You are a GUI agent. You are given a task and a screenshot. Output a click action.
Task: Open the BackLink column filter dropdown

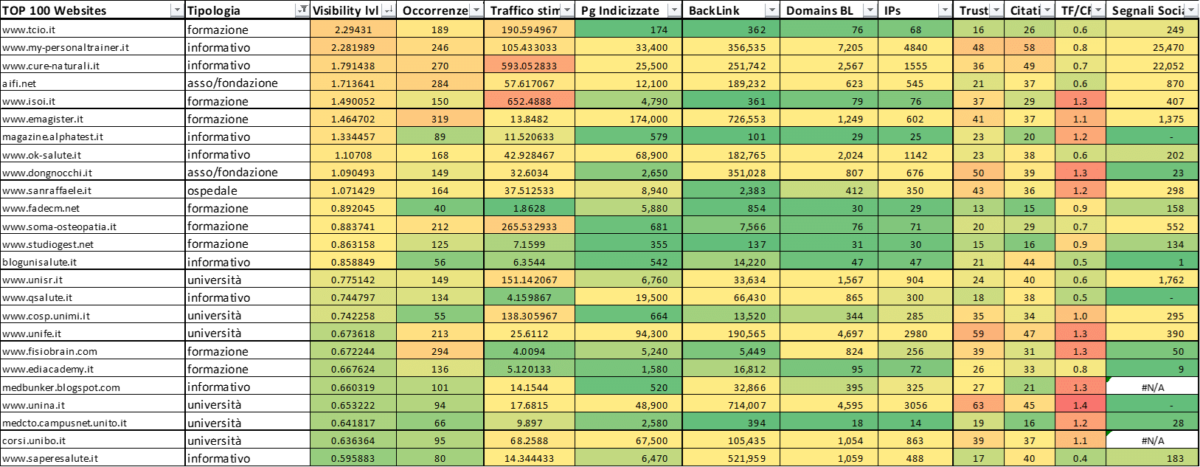point(771,10)
